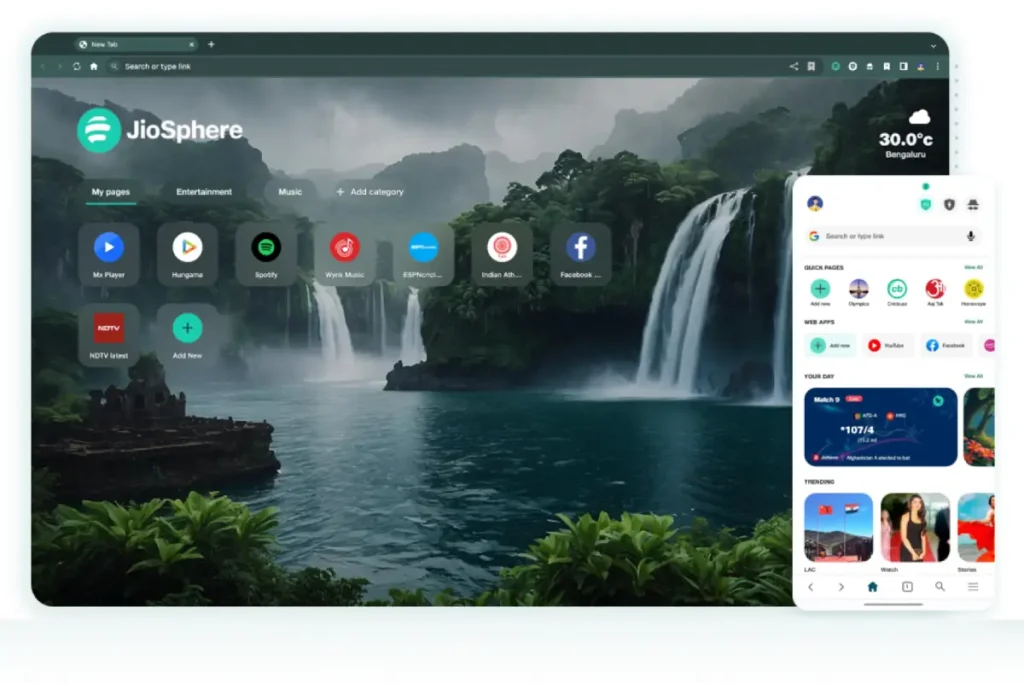The image size is (1024, 683).
Task: Open the Mx Player shortcut tile
Action: pyautogui.click(x=108, y=253)
